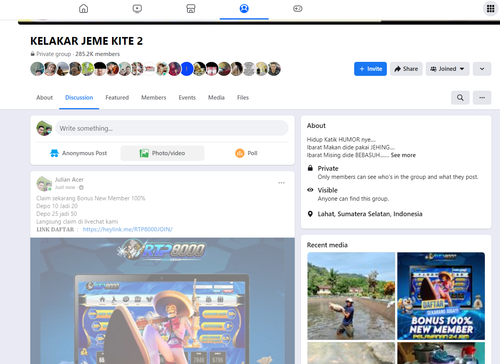Click the search group magnifier icon
Viewport: 500px width, 364px height.
460,98
